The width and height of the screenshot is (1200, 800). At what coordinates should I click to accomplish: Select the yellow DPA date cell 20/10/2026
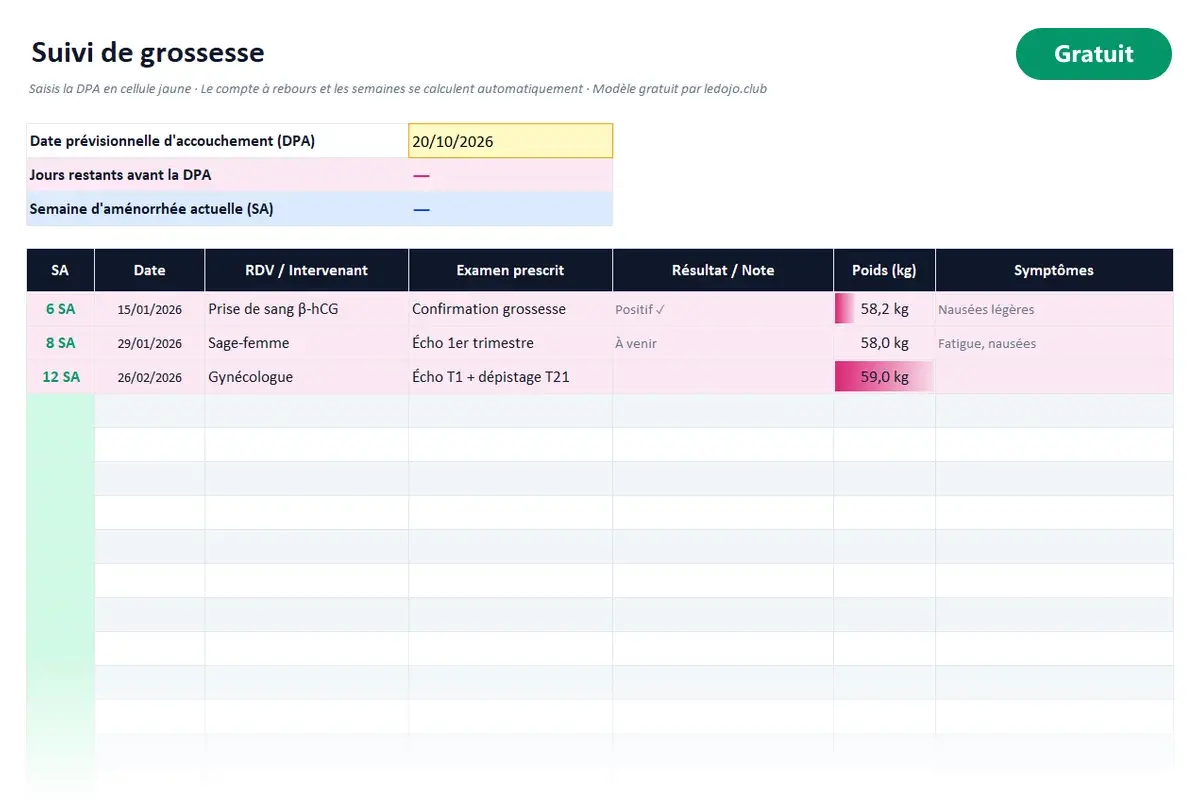(510, 141)
